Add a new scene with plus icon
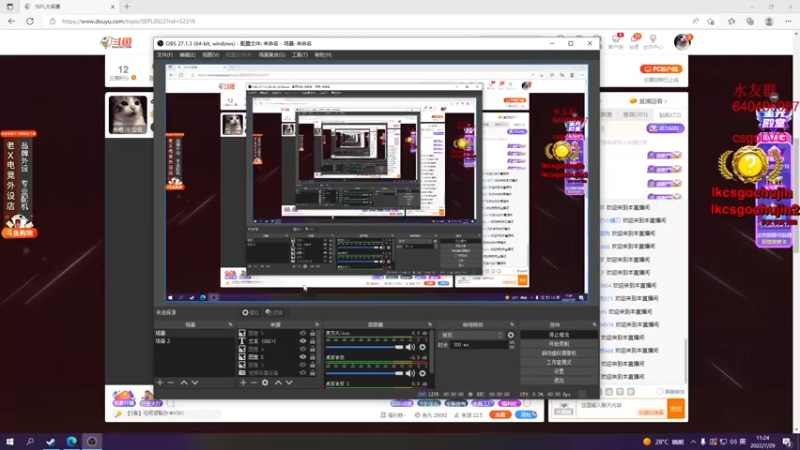The height and width of the screenshot is (450, 800). point(160,382)
